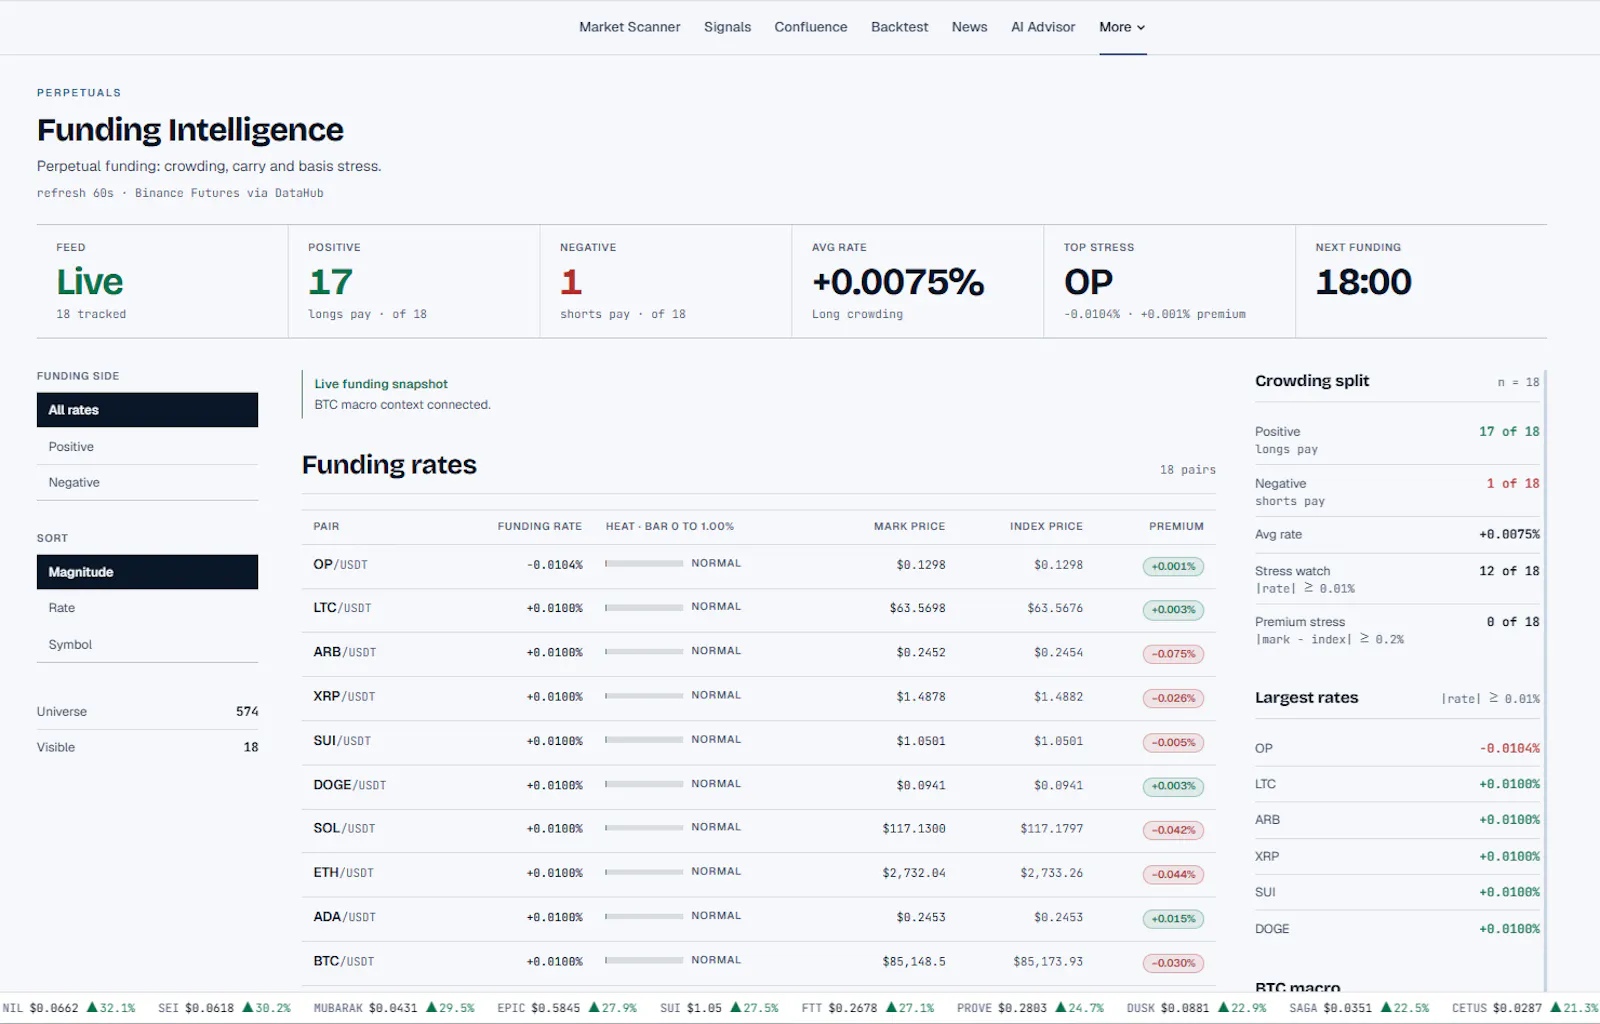Viewport: 1600px width, 1024px height.
Task: Click the ETH/USDT pair name
Action: click(343, 873)
